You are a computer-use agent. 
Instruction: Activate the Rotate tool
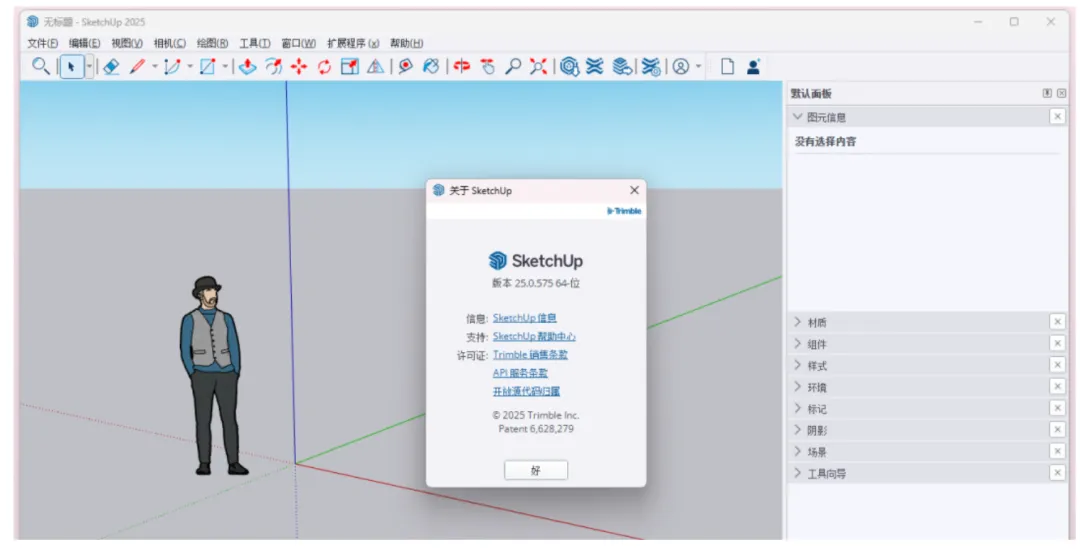tap(324, 66)
